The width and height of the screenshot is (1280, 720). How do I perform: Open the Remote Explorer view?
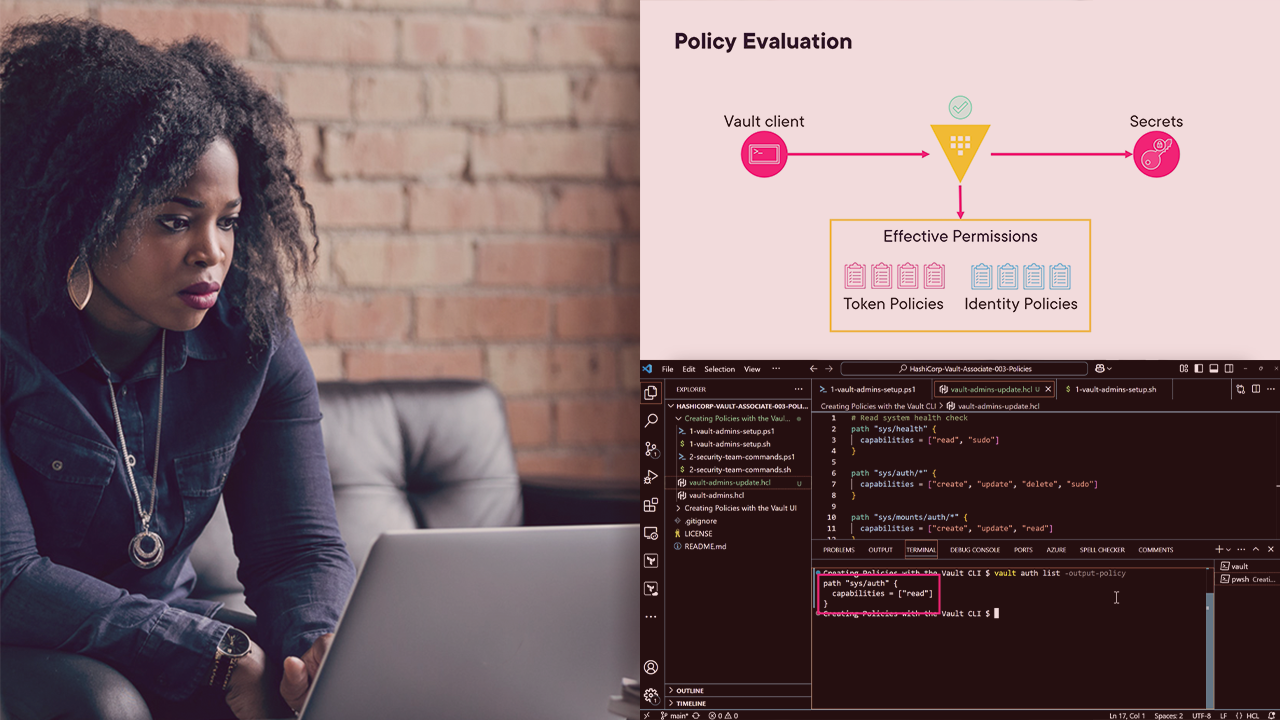(651, 533)
